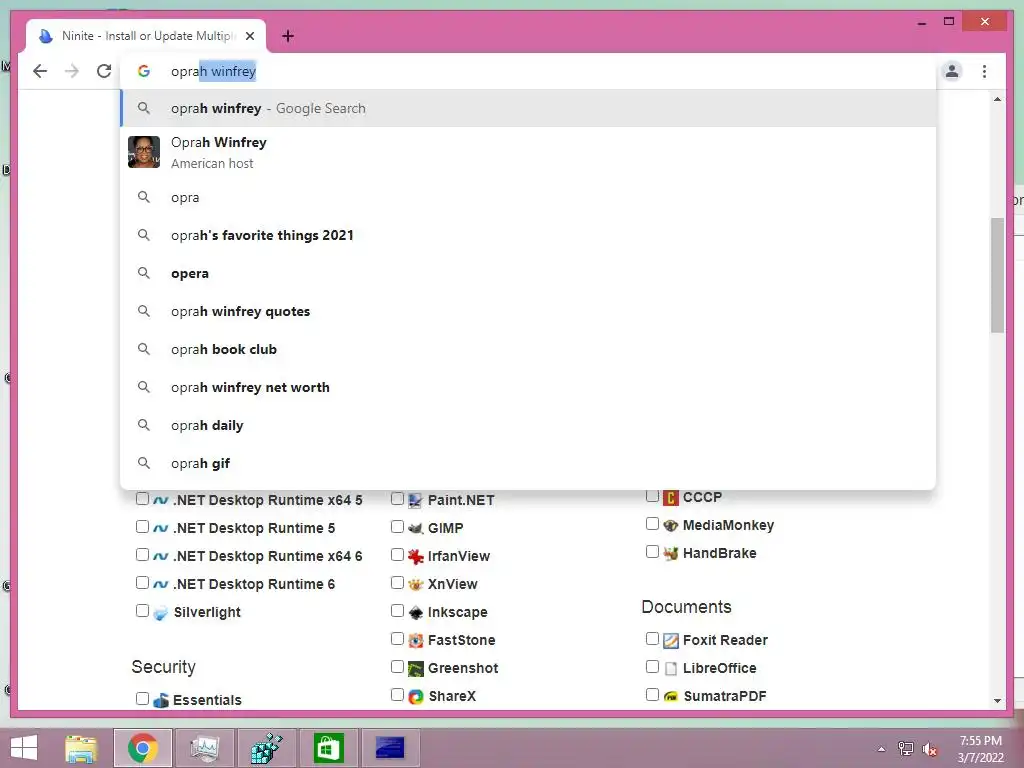Image resolution: width=1024 pixels, height=768 pixels.
Task: Click page scrollbar down arrow
Action: (x=997, y=701)
